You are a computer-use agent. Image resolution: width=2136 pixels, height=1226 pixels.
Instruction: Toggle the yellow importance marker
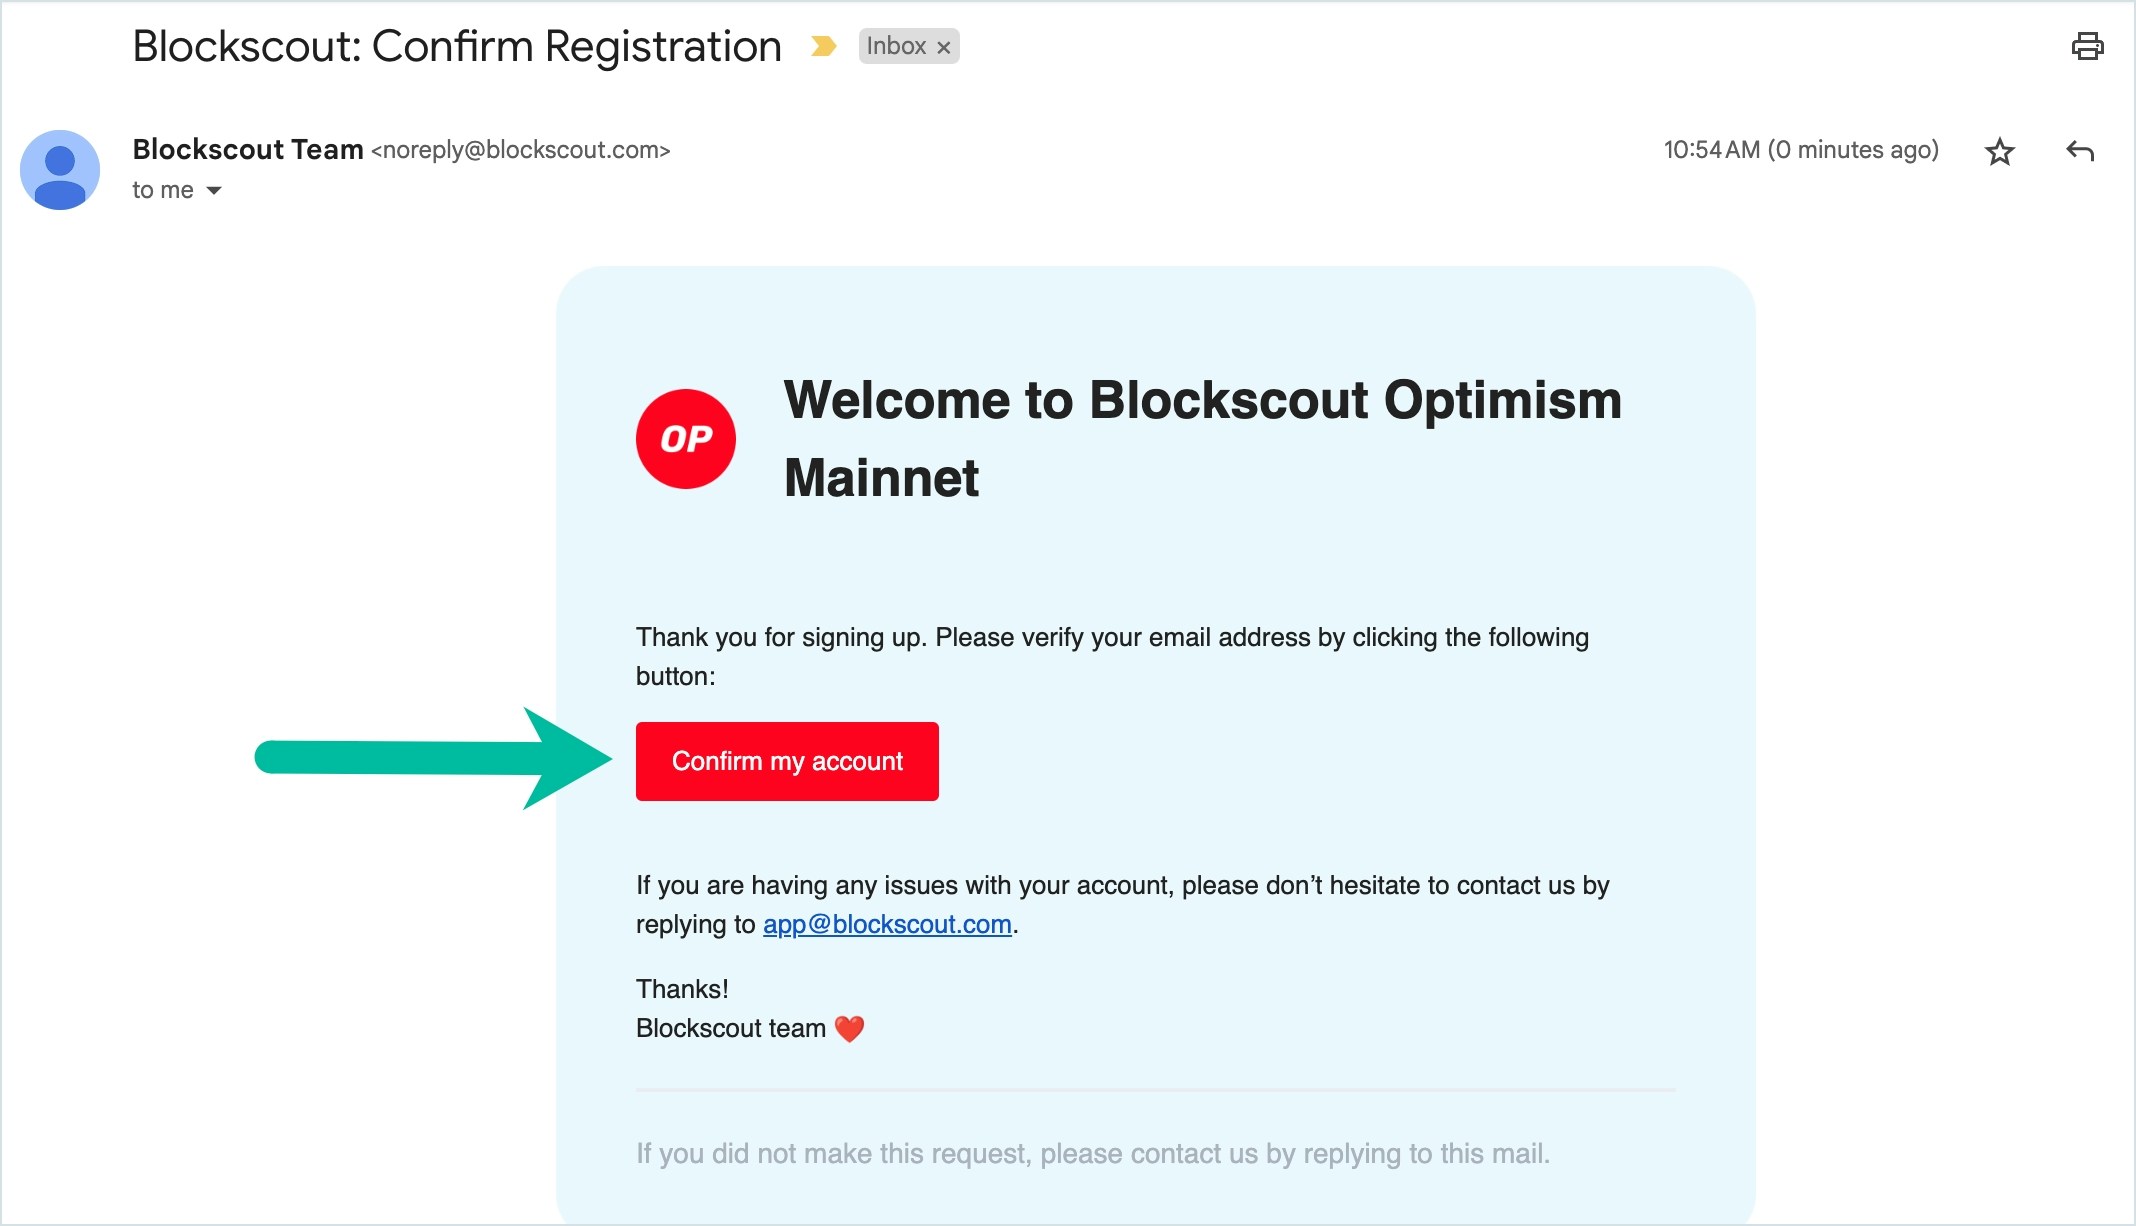823,46
